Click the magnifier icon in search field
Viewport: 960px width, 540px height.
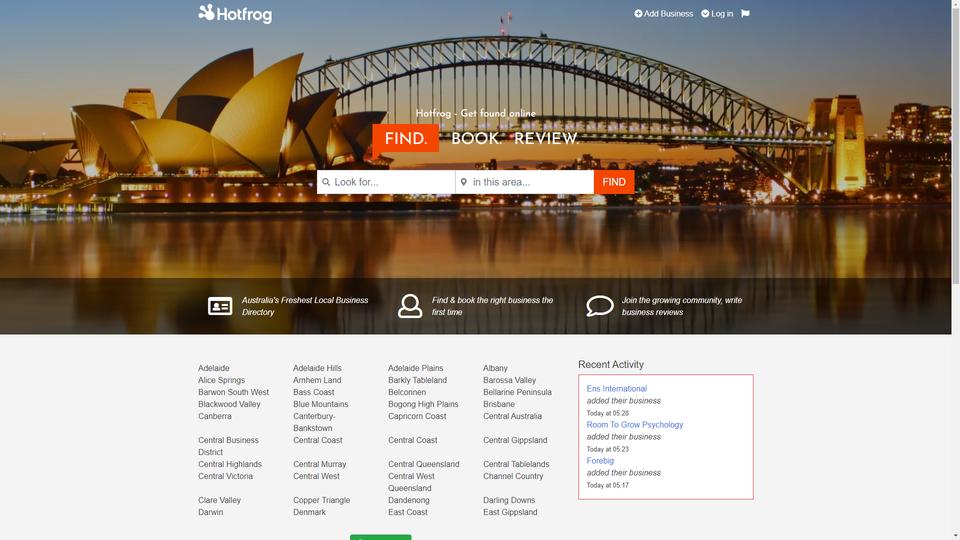326,182
